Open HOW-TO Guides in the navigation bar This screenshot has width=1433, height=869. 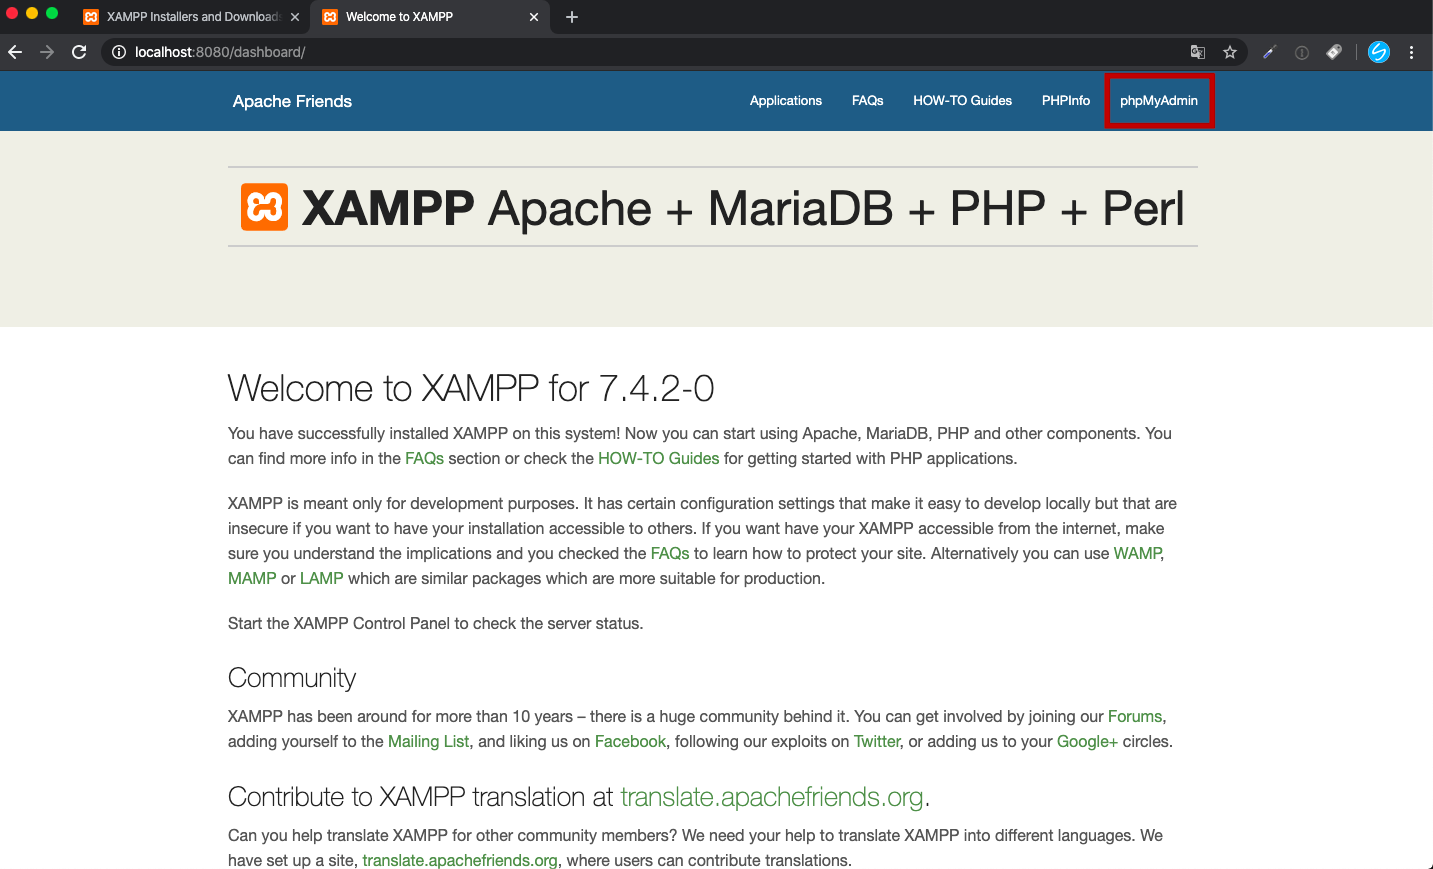tap(962, 101)
